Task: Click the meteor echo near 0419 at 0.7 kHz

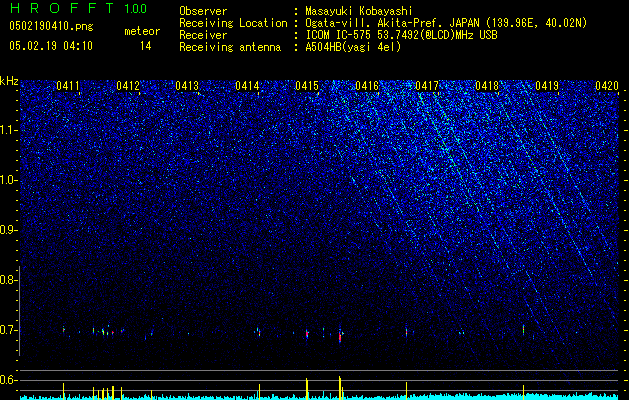Action: pyautogui.click(x=523, y=329)
